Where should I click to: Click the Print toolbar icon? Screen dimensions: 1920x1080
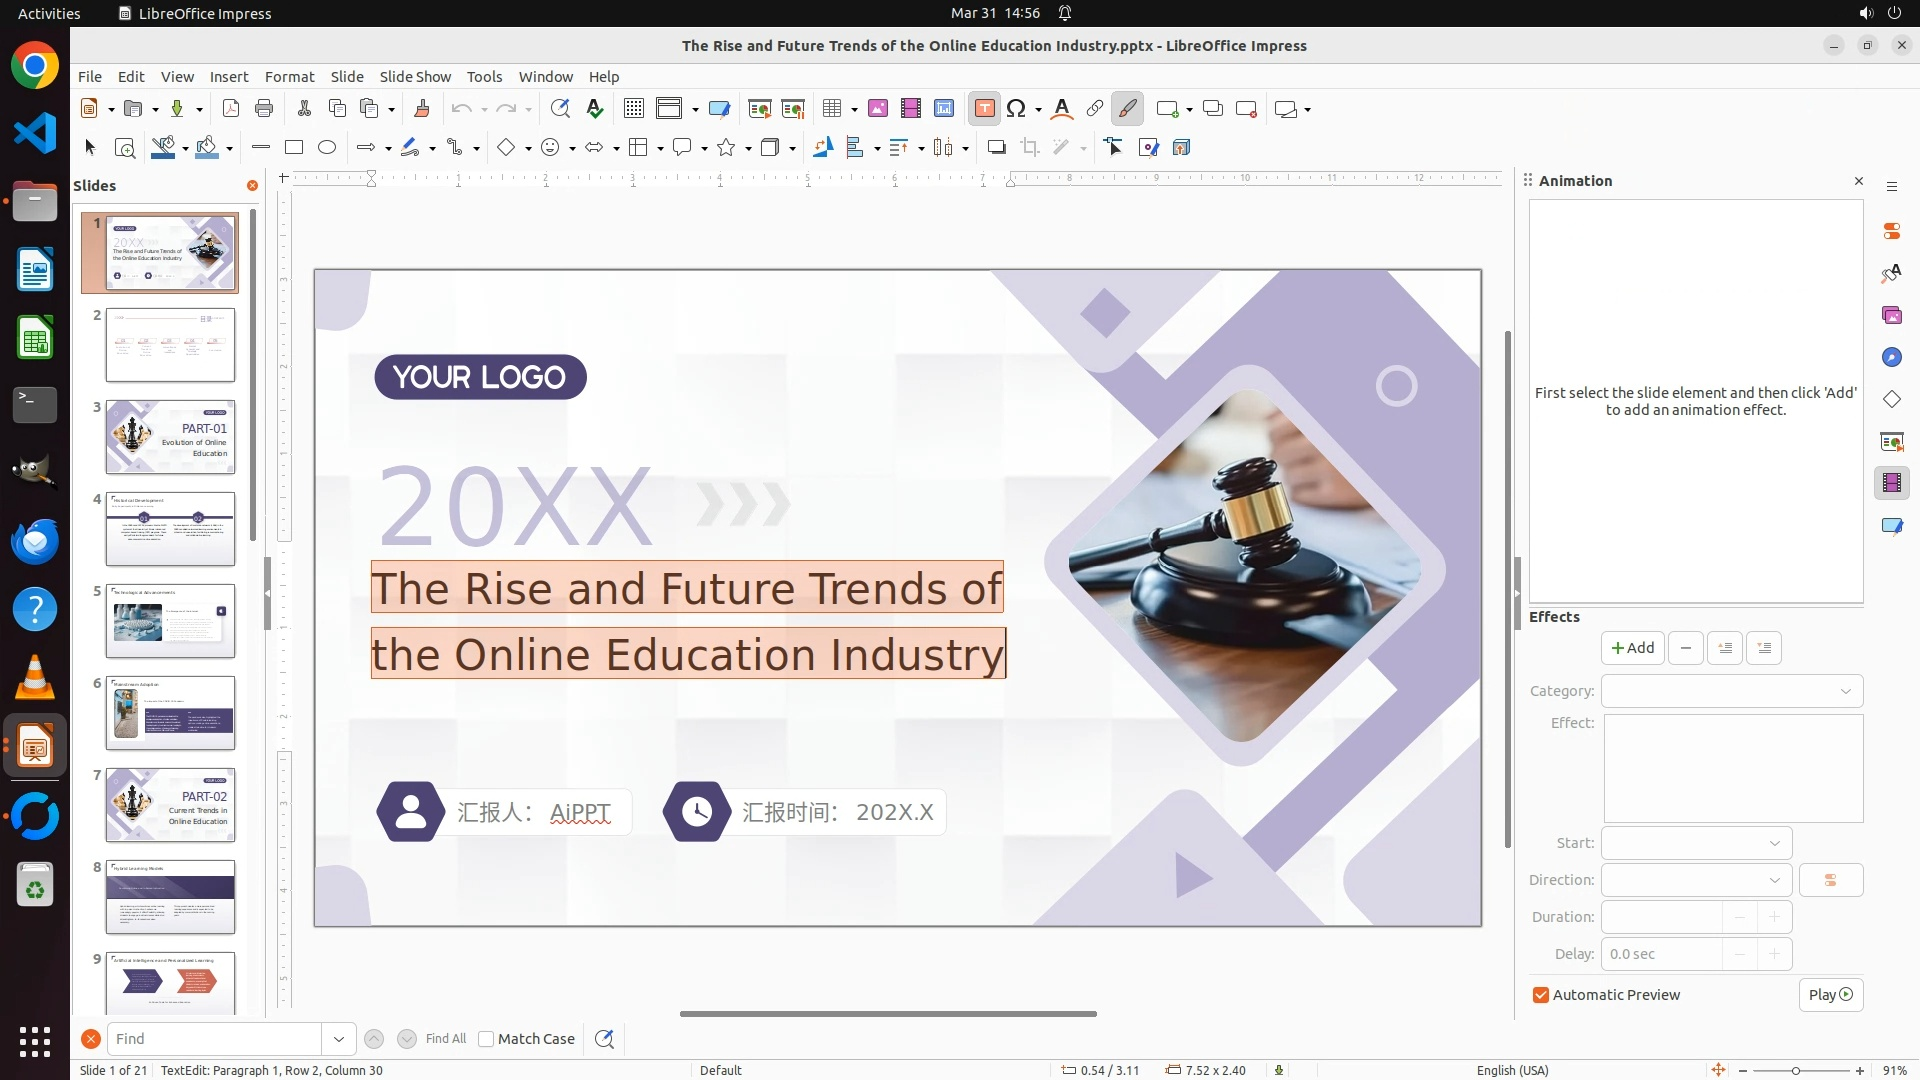[264, 109]
